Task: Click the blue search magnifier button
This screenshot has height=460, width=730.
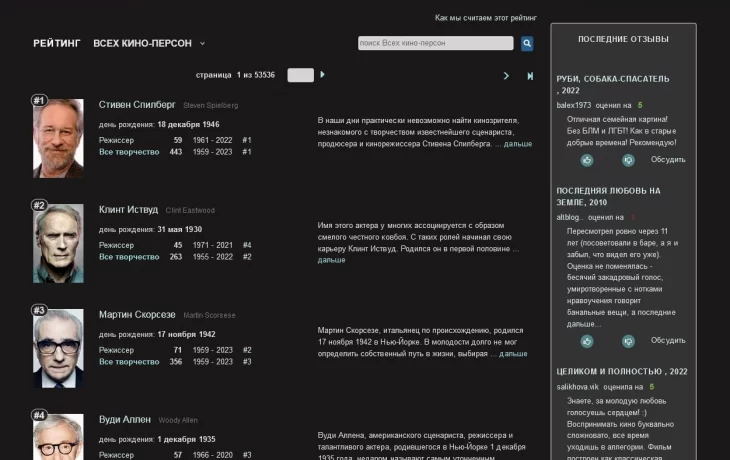Action: click(x=527, y=43)
